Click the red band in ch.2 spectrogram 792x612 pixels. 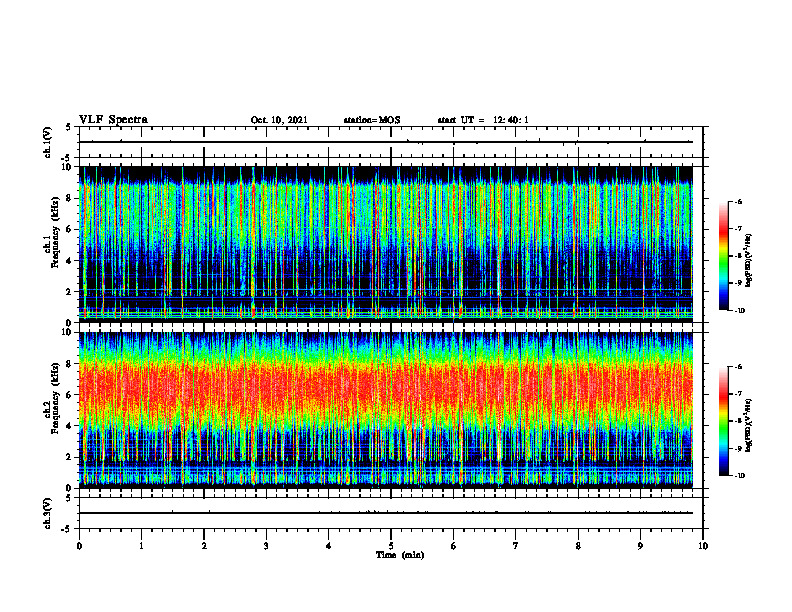point(386,386)
